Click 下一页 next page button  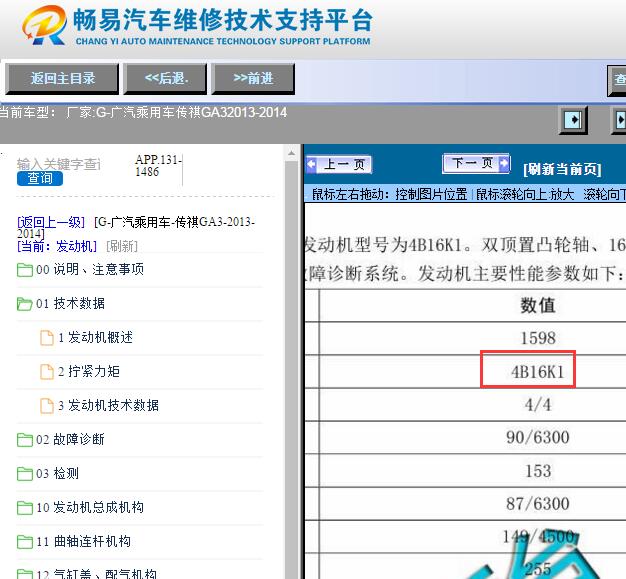tap(476, 163)
